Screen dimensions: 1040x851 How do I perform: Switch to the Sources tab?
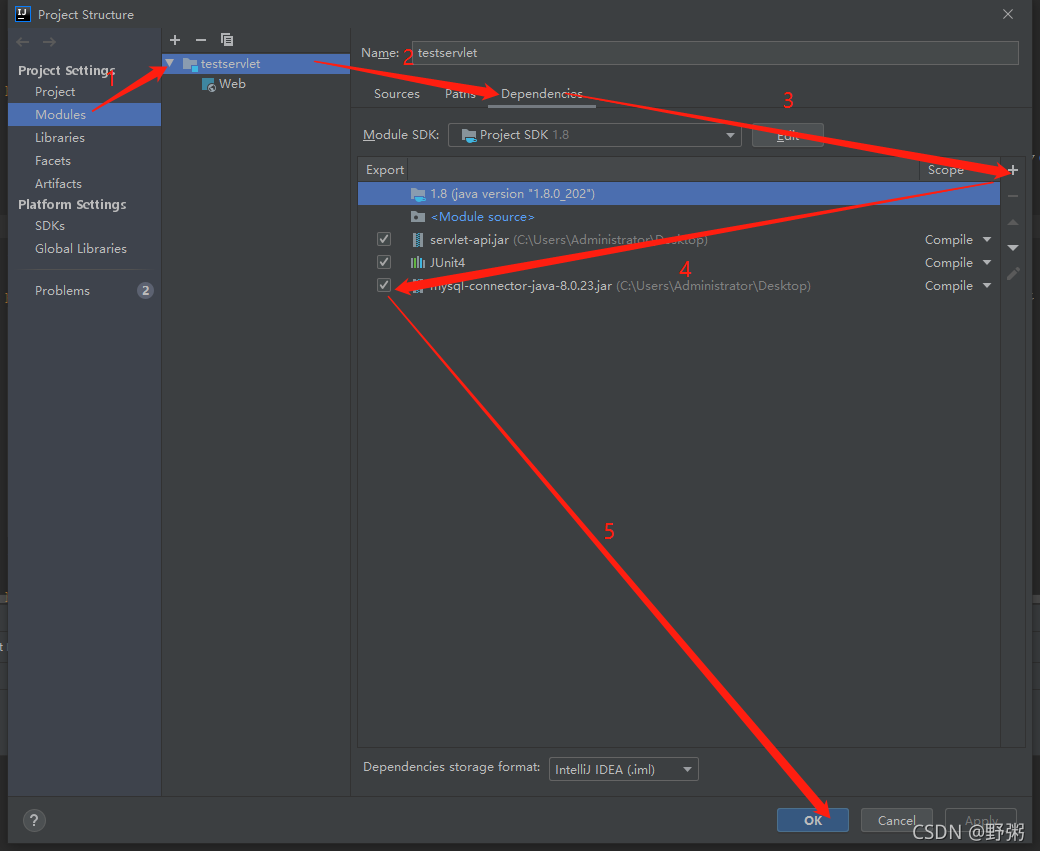[397, 94]
